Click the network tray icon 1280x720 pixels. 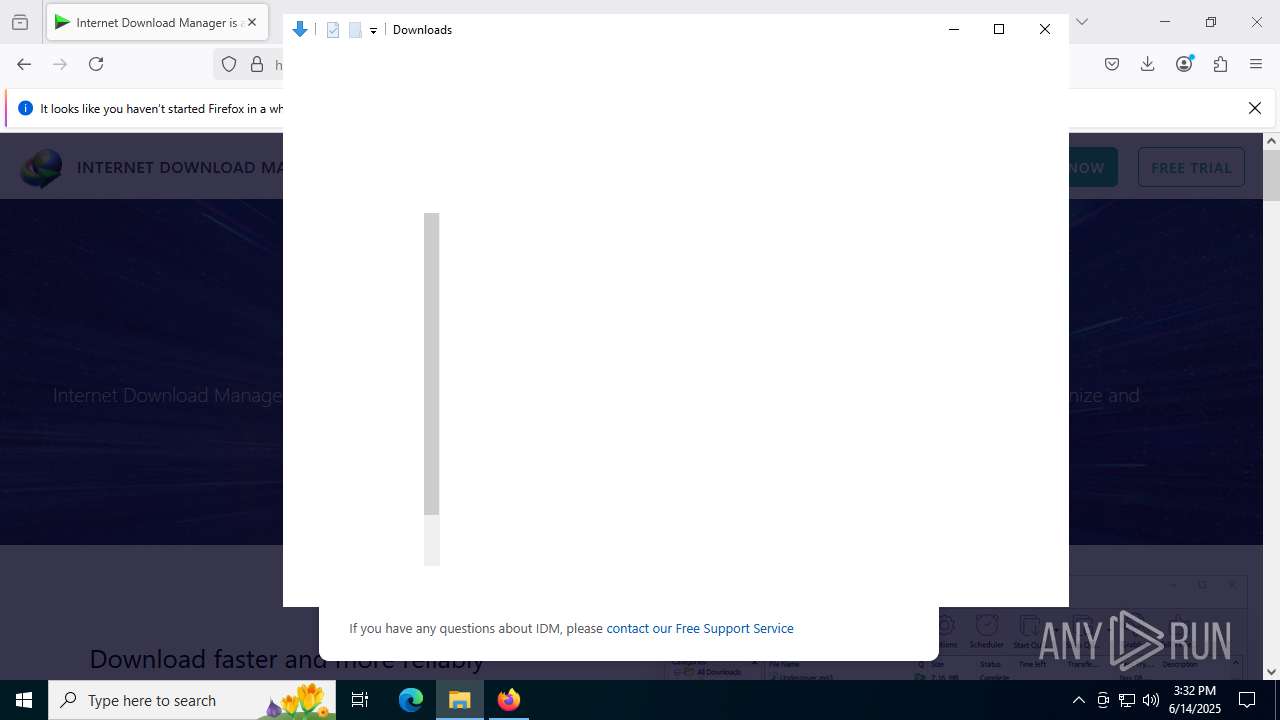click(1127, 700)
